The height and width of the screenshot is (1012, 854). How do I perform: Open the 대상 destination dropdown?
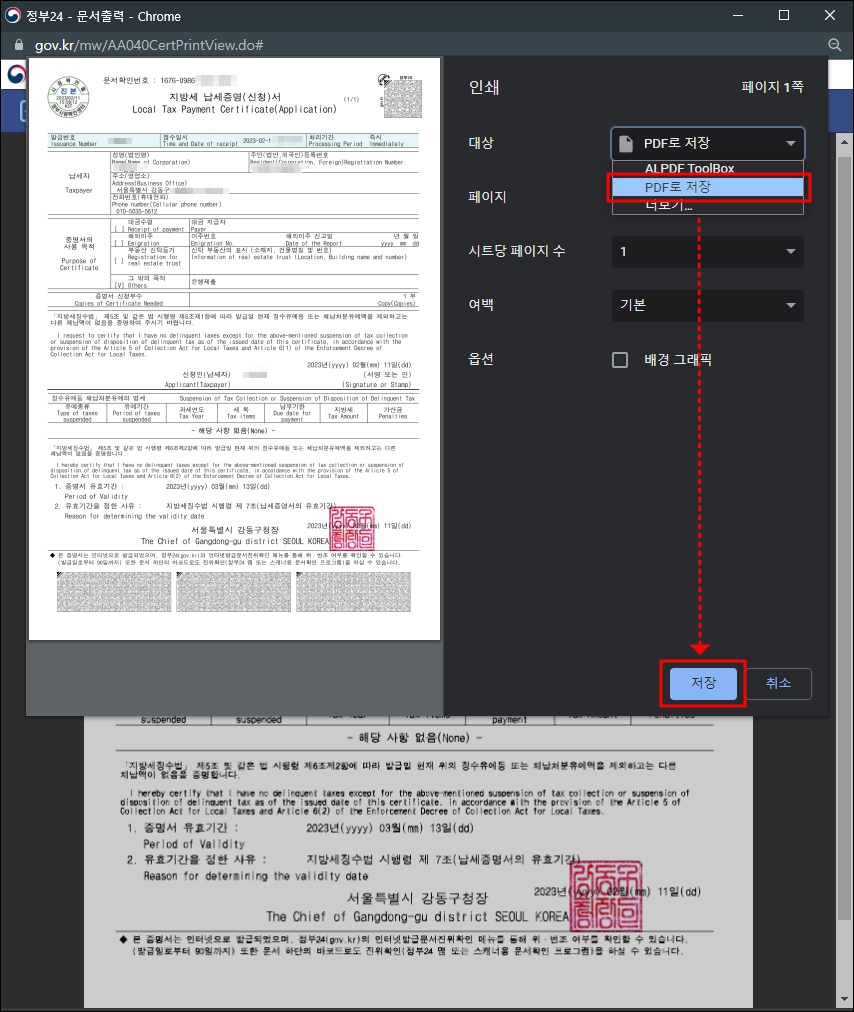(x=707, y=143)
